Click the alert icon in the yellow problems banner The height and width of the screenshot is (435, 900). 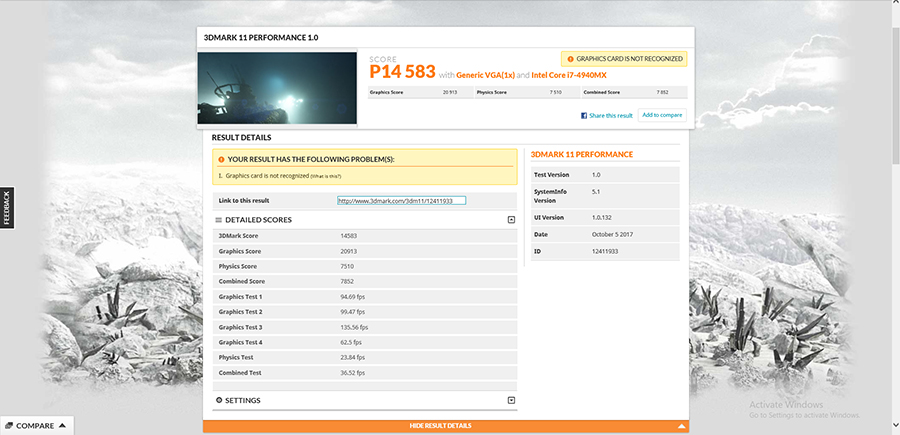coord(221,159)
